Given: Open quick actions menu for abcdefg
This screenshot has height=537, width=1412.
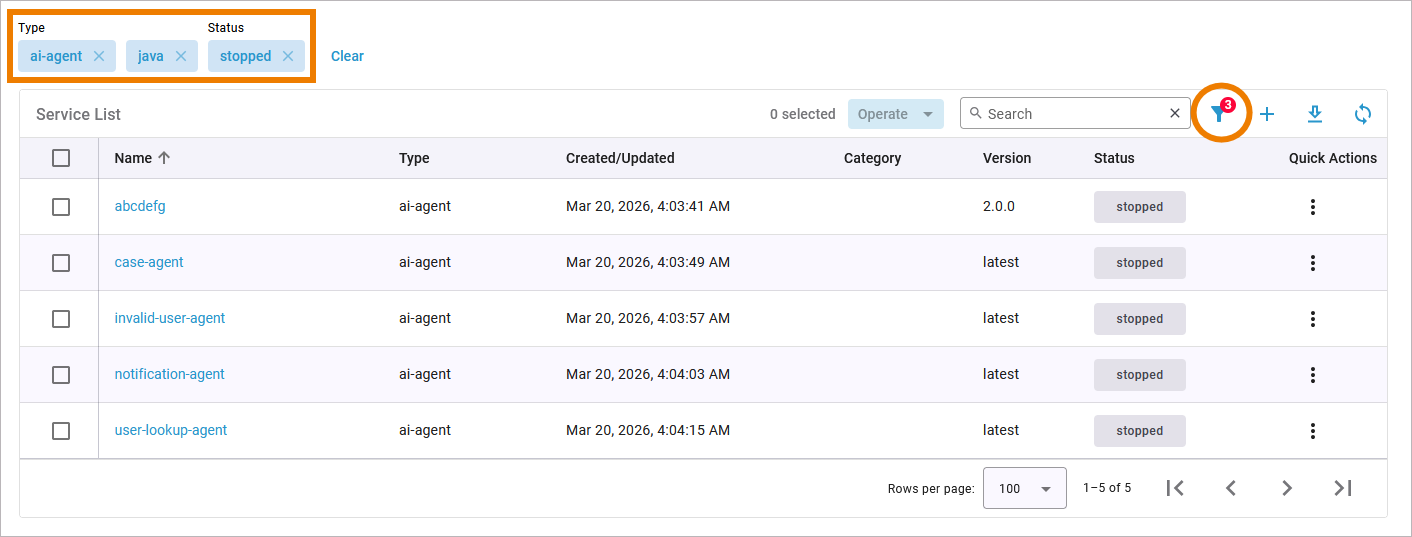Looking at the screenshot, I should (x=1312, y=207).
